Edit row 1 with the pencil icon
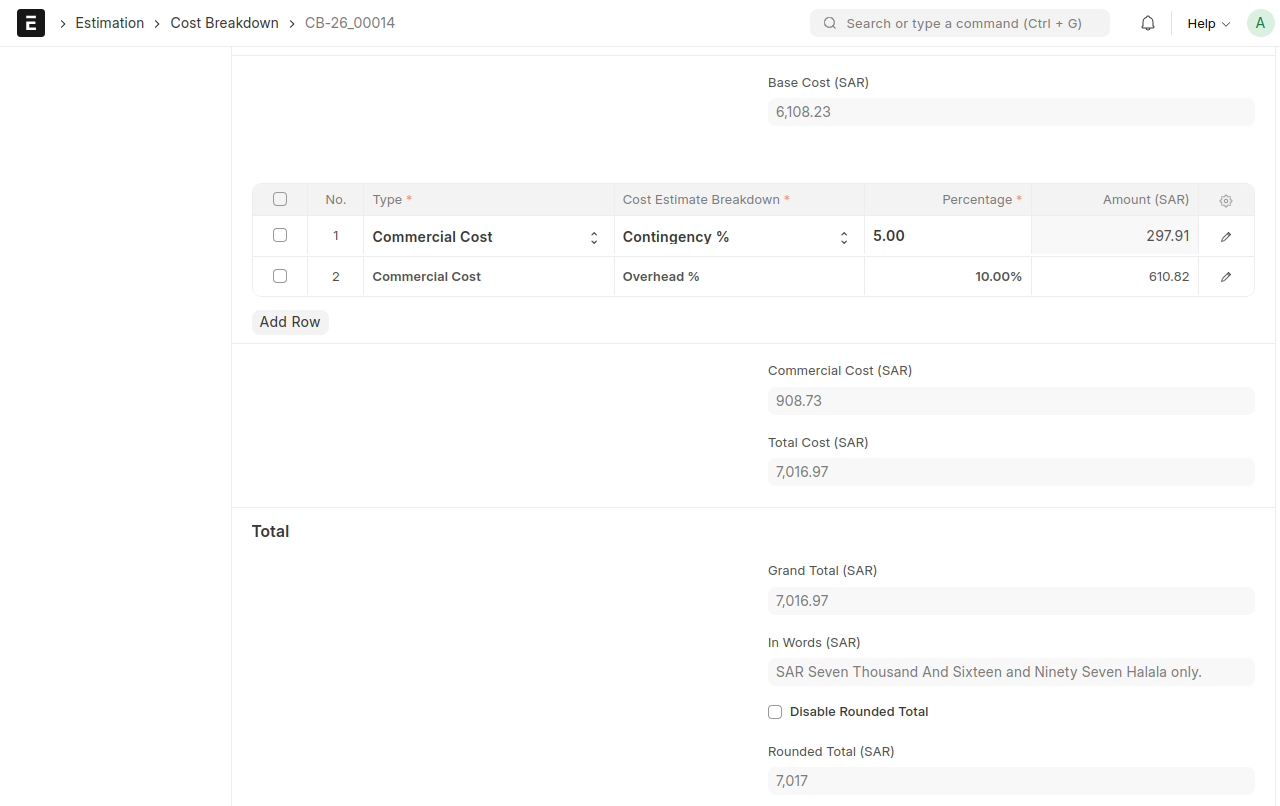1280x806 pixels. (1226, 237)
